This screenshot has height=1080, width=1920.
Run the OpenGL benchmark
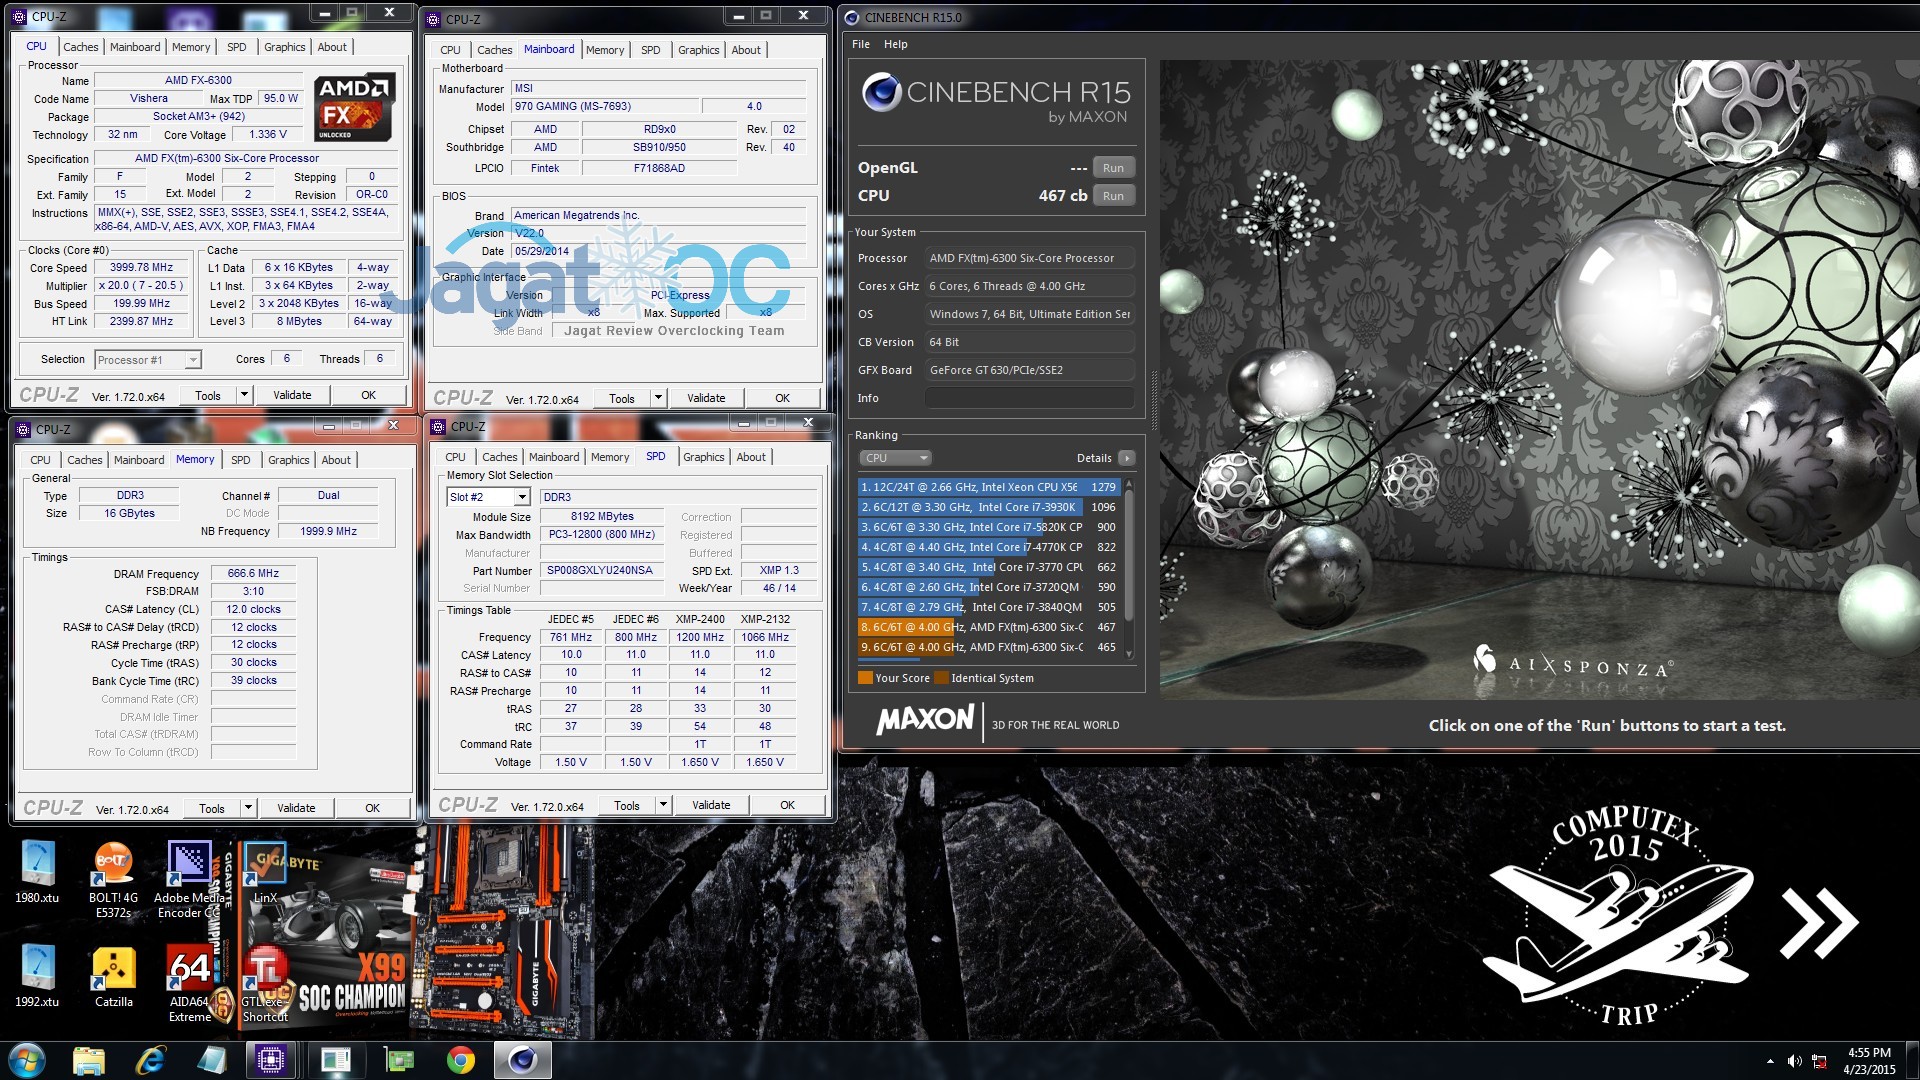[x=1113, y=168]
